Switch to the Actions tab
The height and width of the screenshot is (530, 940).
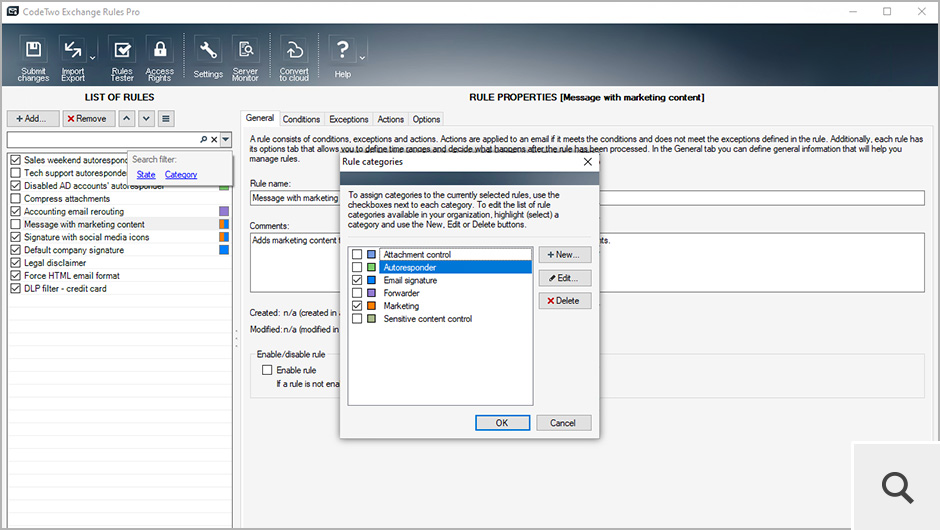tap(390, 119)
